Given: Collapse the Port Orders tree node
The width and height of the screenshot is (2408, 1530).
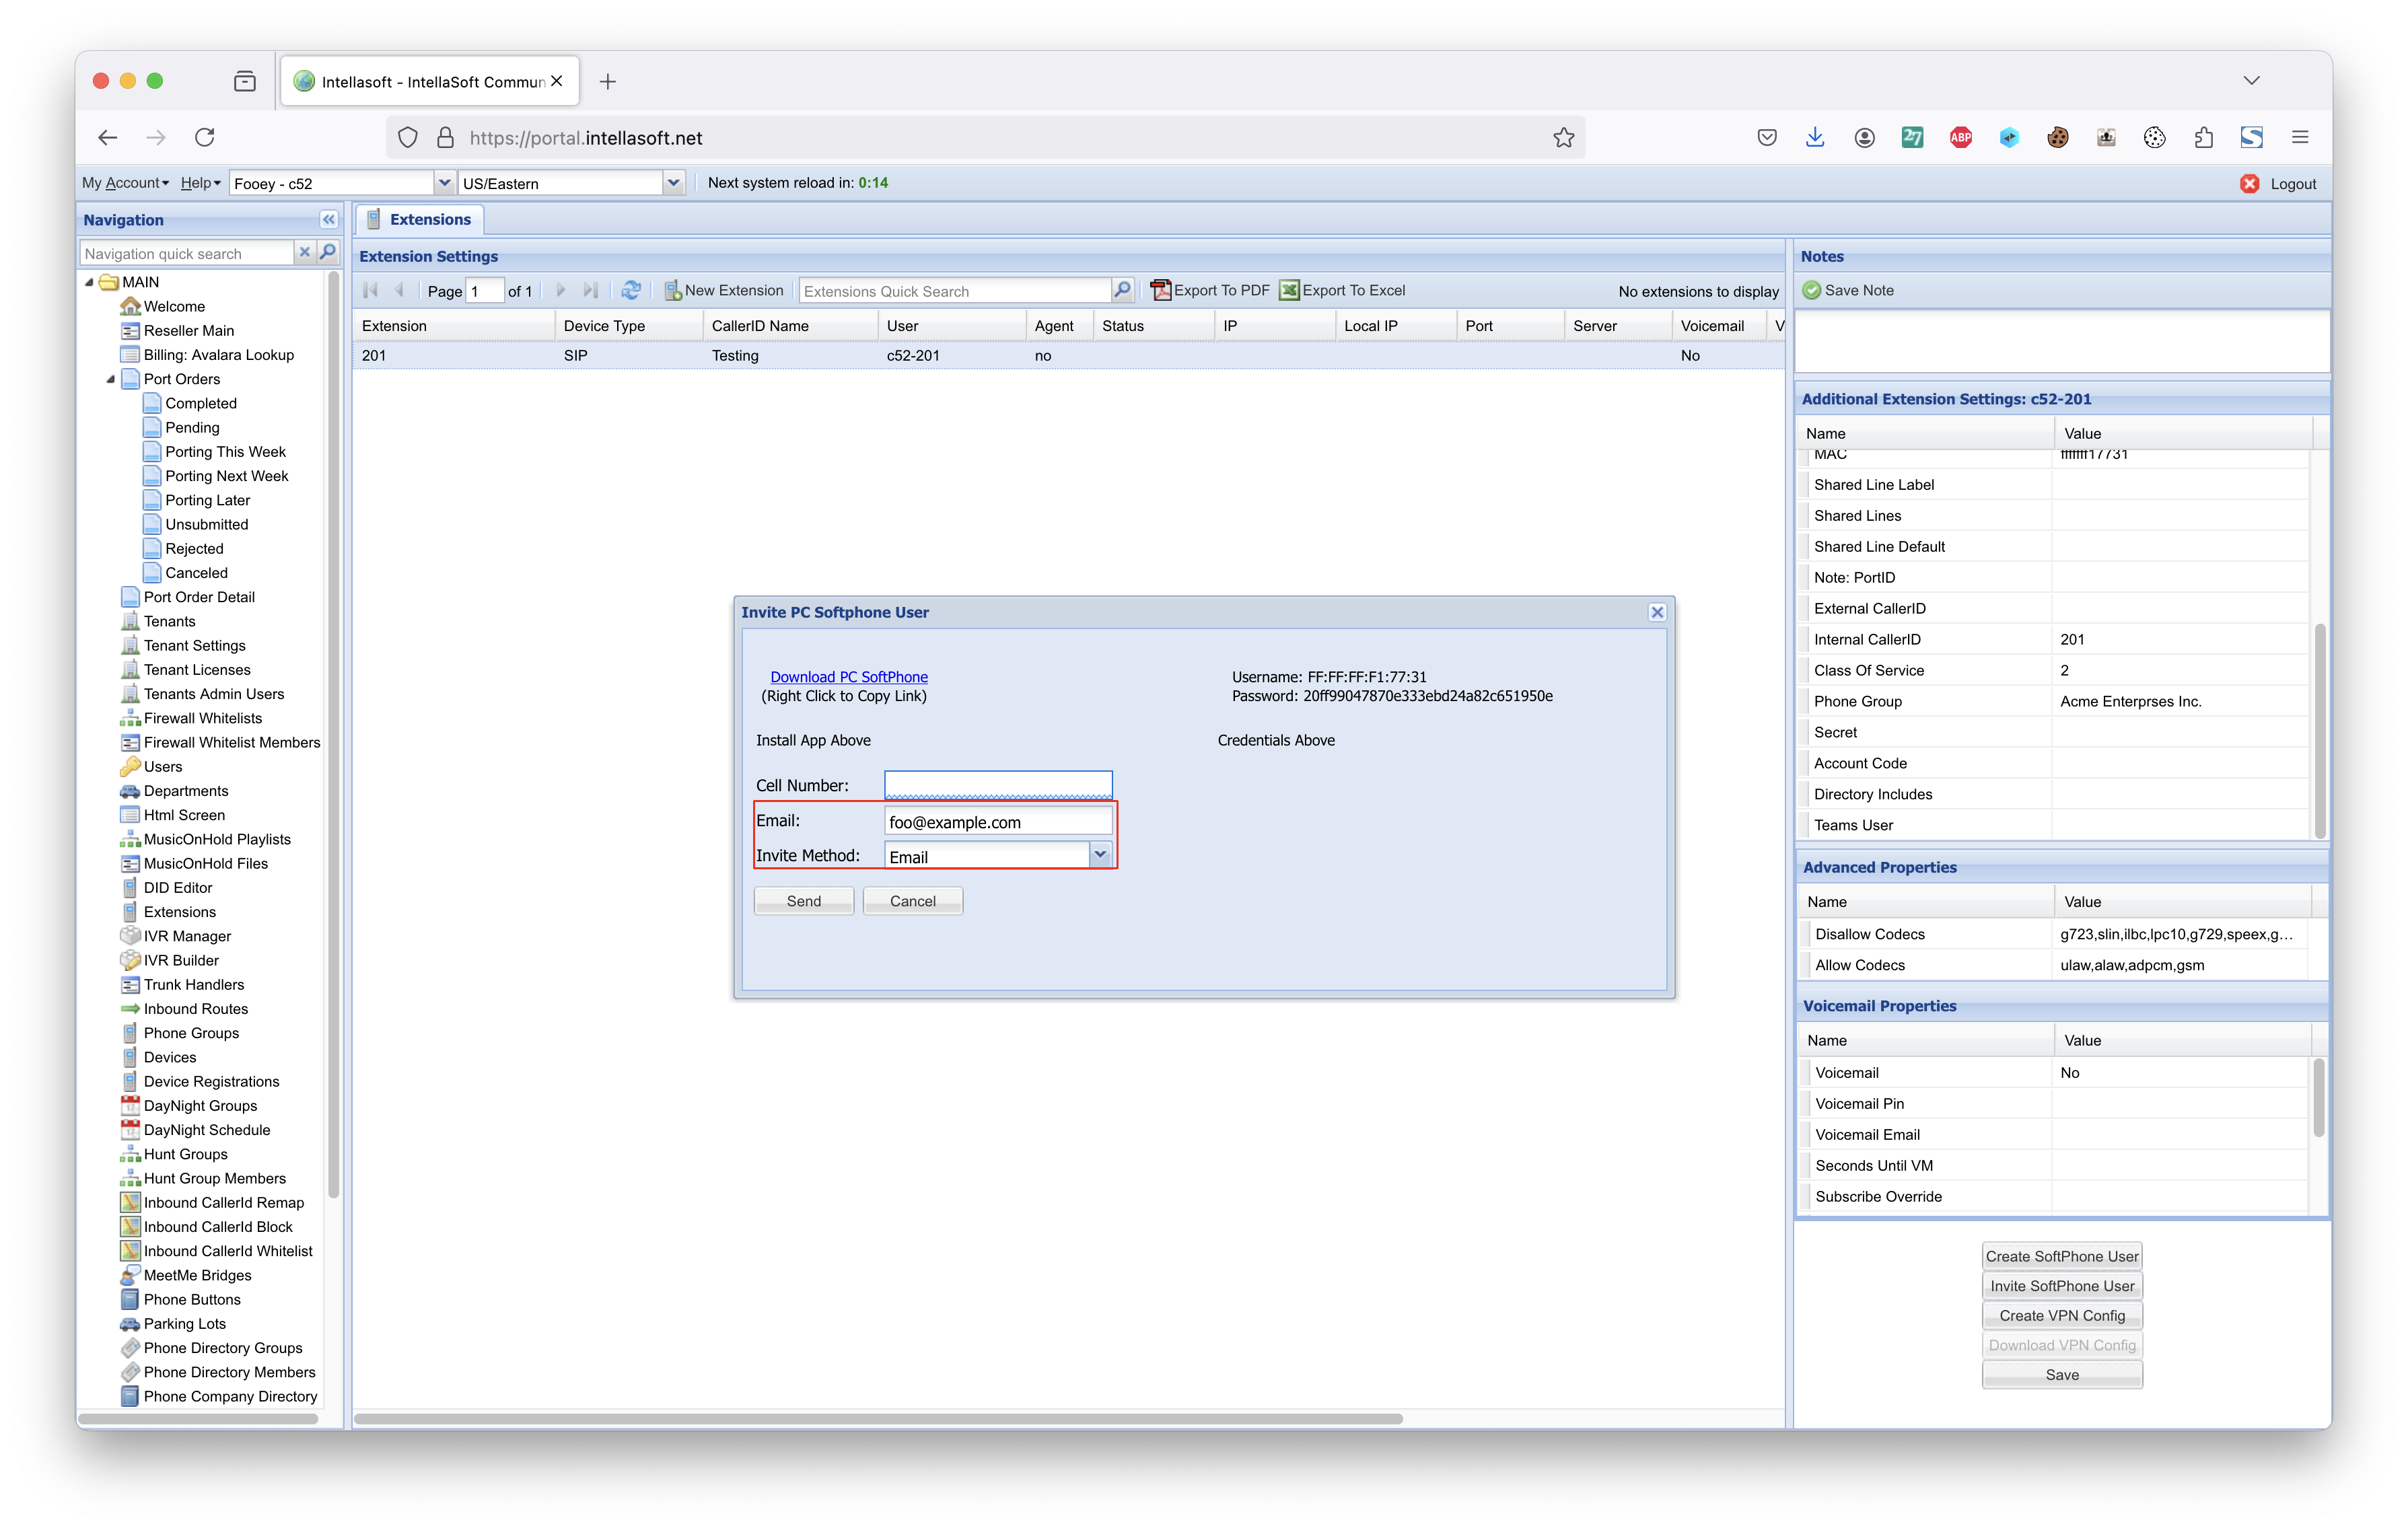Looking at the screenshot, I should (x=110, y=379).
